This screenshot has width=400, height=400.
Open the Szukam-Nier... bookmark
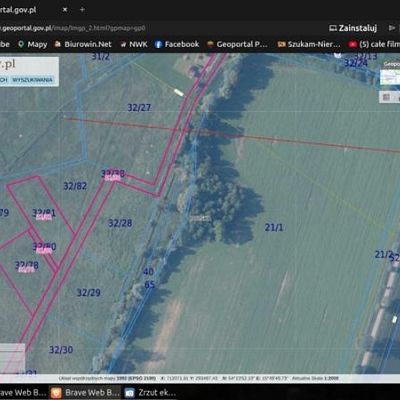pyautogui.click(x=309, y=44)
